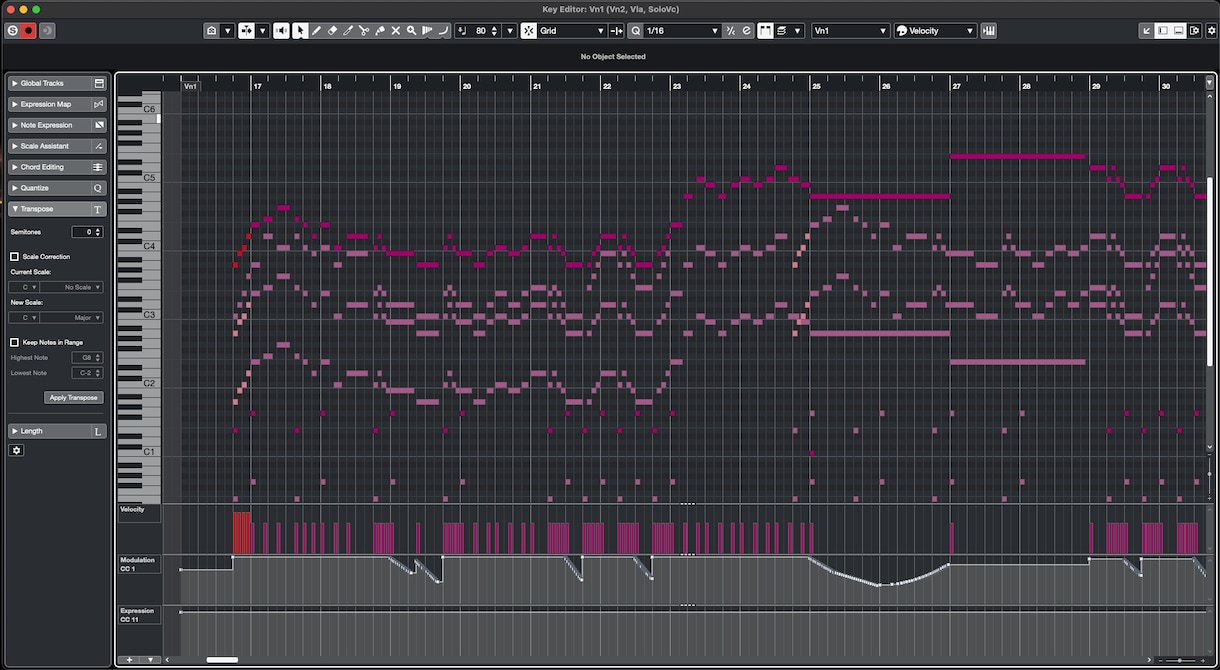The image size is (1220, 670).
Task: Click the Lowest Note C-2 field
Action: click(88, 372)
